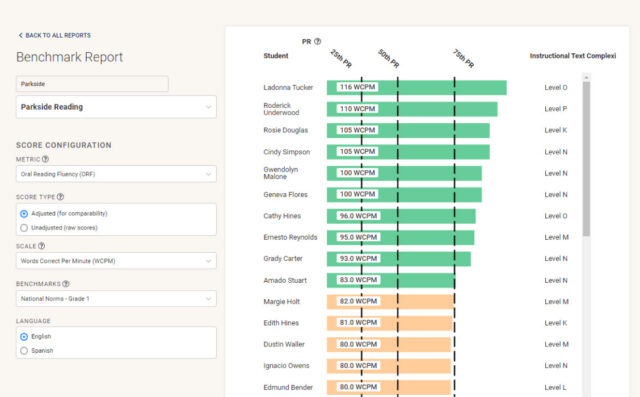Expand the Oral Reading Fluency metric dropdown

[116, 174]
